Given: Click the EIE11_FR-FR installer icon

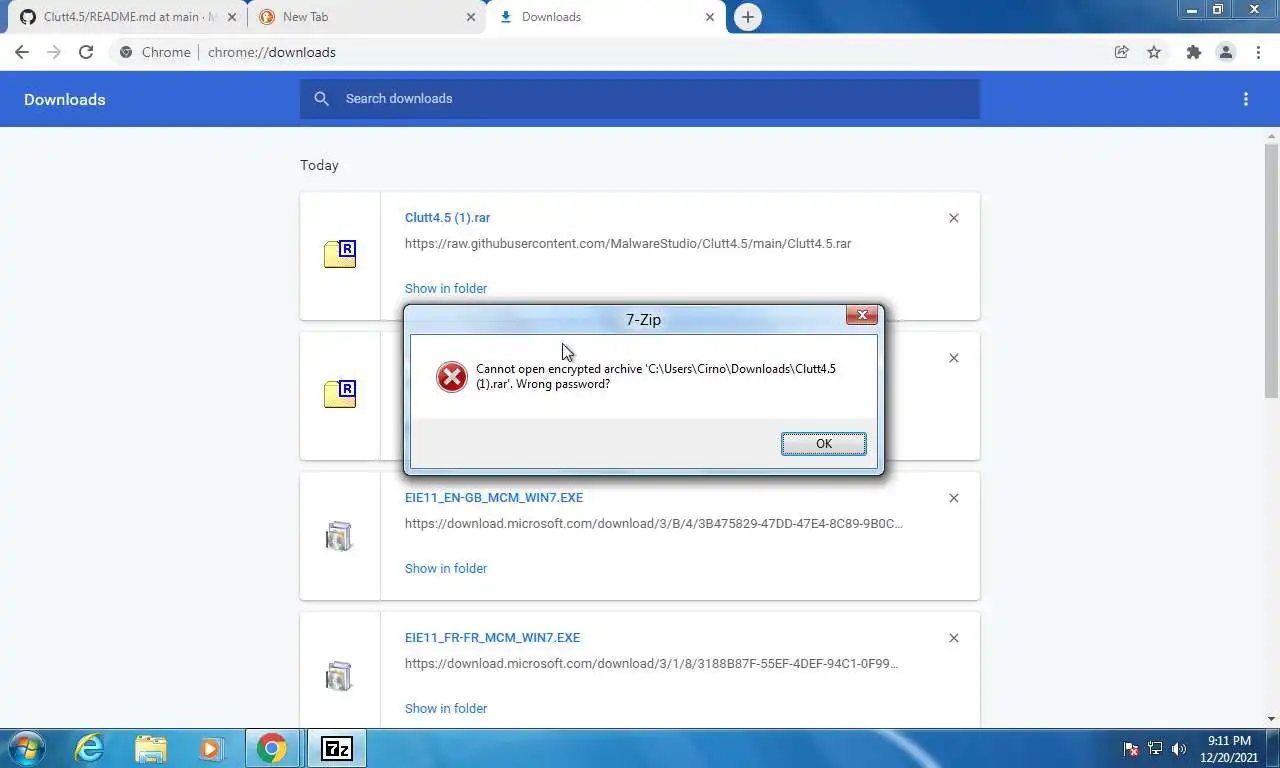Looking at the screenshot, I should pos(340,676).
